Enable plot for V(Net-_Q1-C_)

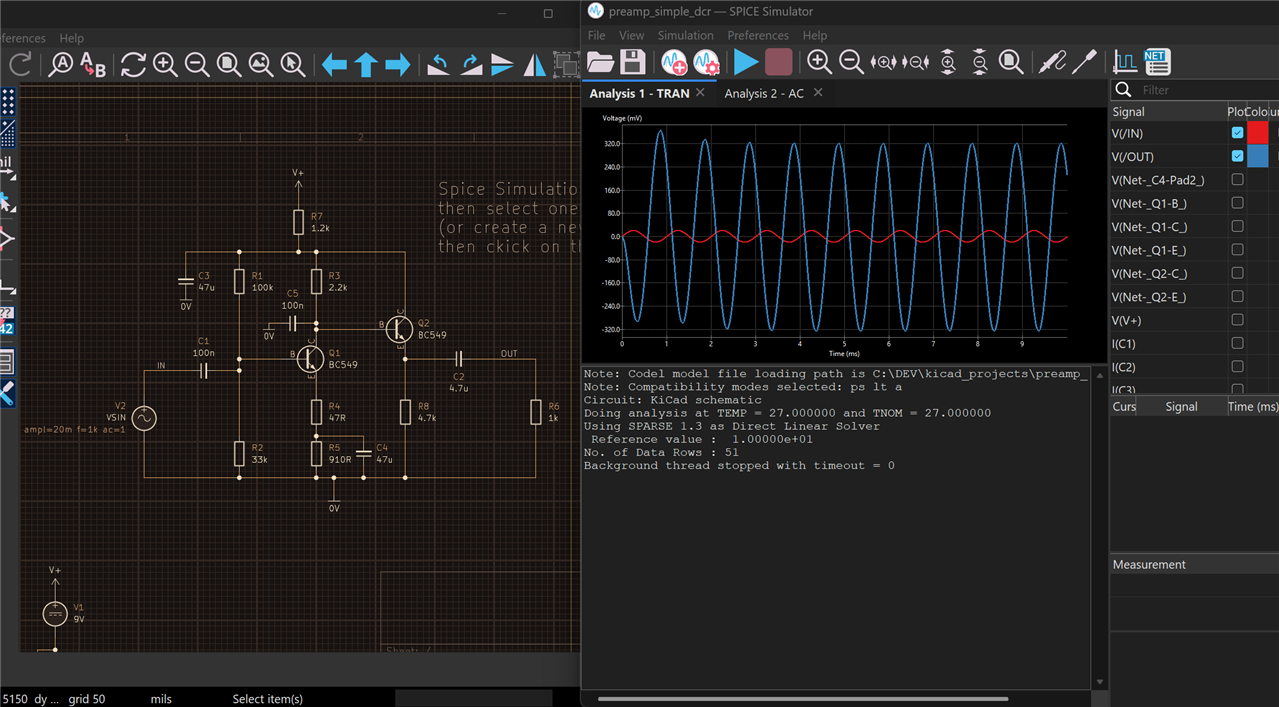(1237, 227)
